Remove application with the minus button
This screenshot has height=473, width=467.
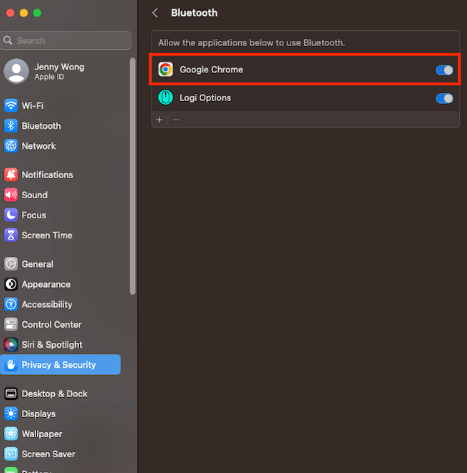176,120
